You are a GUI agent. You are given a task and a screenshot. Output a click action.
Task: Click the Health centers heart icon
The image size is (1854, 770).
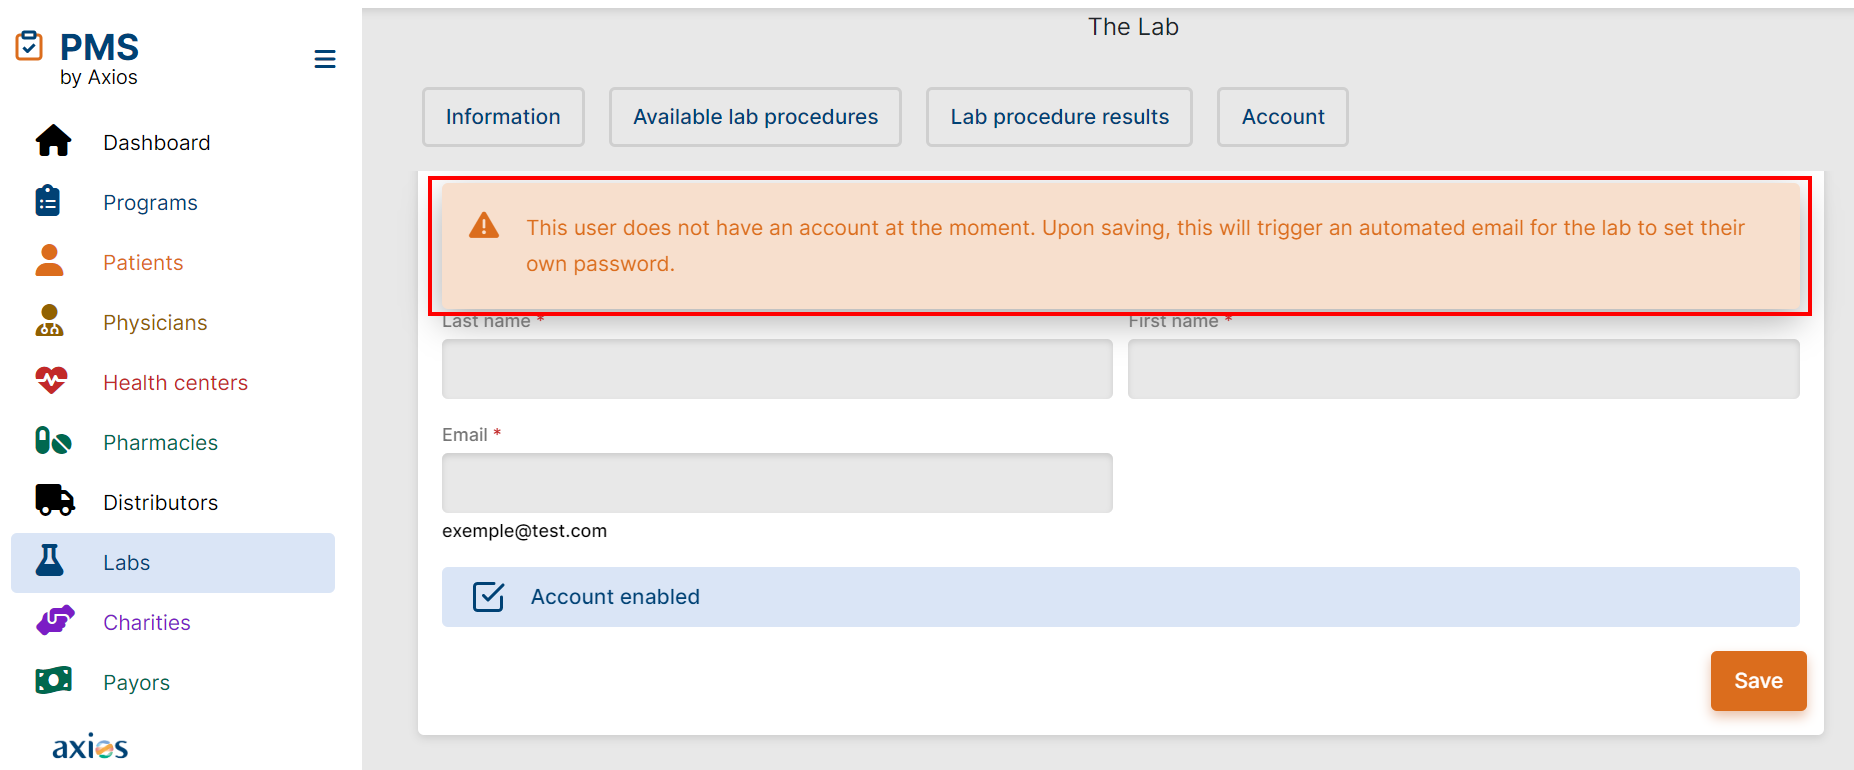[51, 381]
